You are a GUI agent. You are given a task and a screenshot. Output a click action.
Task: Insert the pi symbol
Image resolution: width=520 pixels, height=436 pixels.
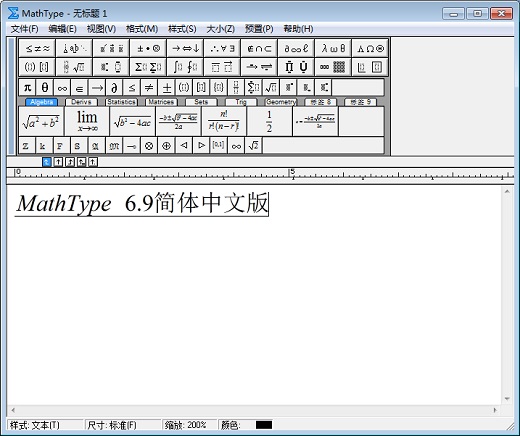point(27,88)
